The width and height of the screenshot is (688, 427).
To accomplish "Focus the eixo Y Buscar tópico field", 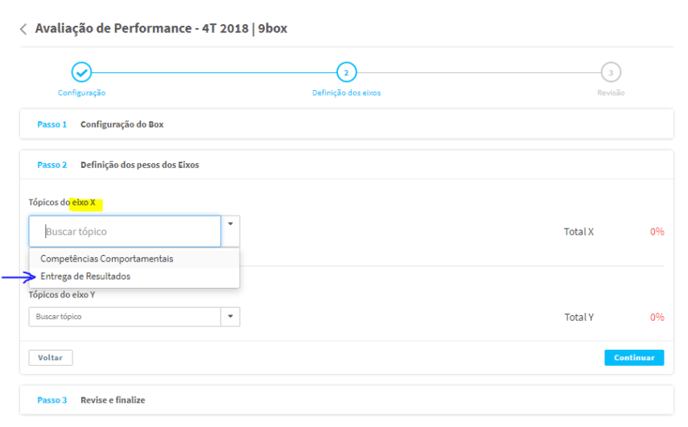I will pos(125,316).
